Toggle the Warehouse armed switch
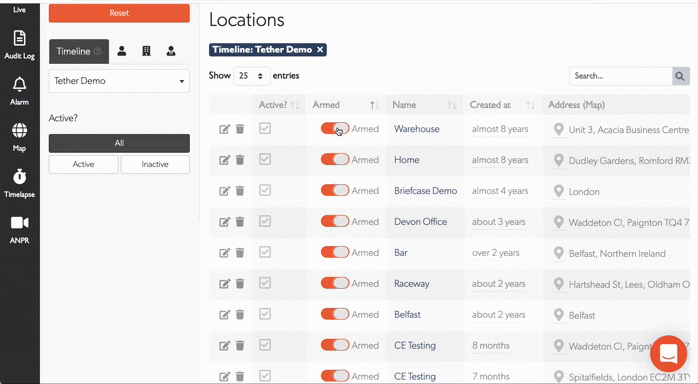The width and height of the screenshot is (698, 384). [335, 129]
